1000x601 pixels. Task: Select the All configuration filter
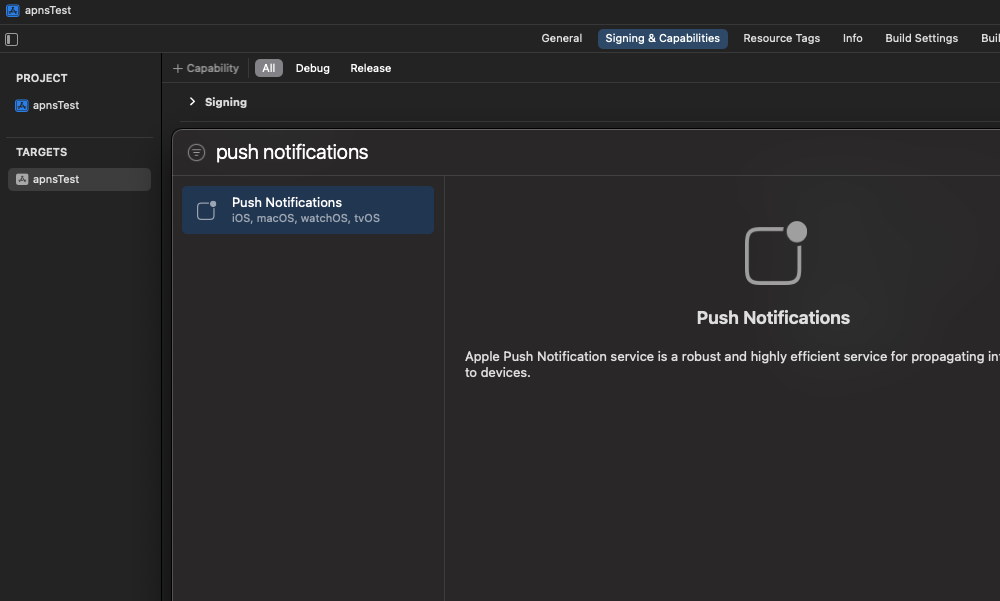[268, 68]
